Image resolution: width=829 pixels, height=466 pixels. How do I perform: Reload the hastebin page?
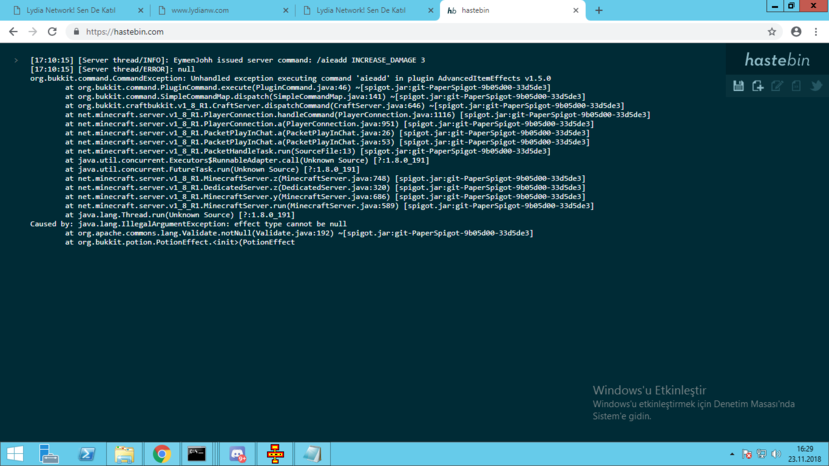pyautogui.click(x=52, y=32)
